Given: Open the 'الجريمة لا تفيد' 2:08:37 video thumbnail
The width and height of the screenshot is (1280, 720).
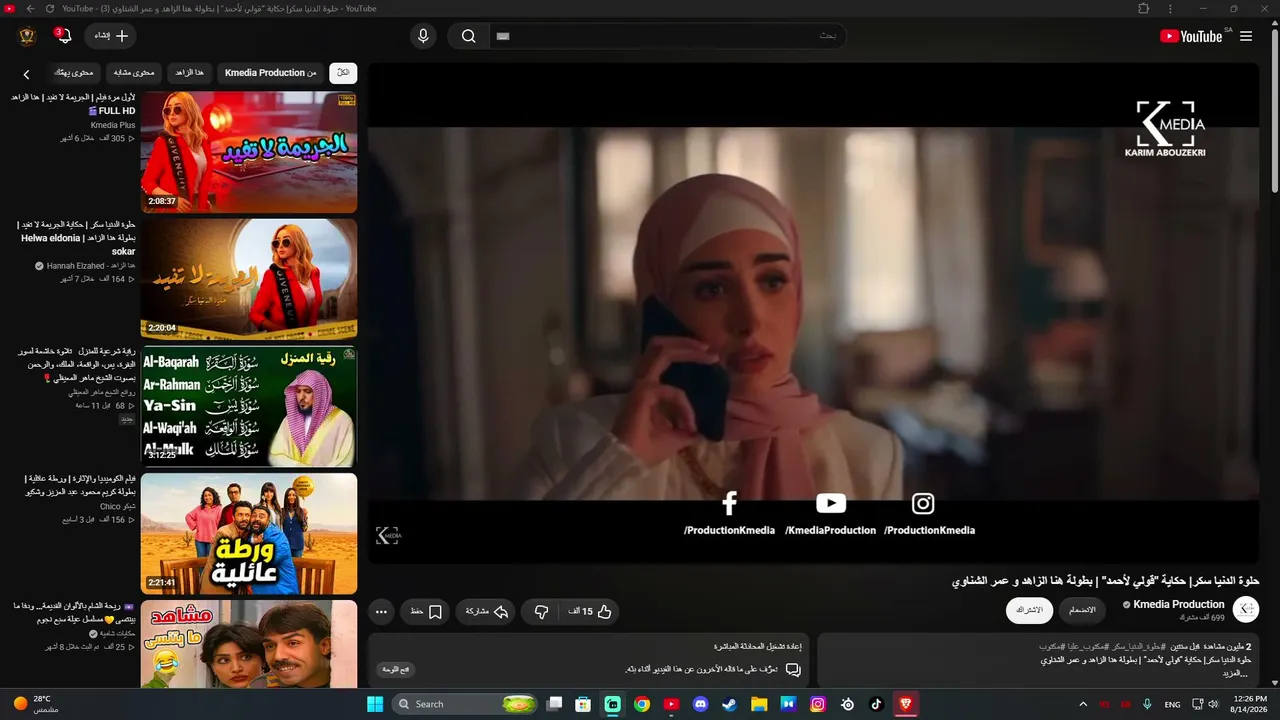Looking at the screenshot, I should coord(249,152).
